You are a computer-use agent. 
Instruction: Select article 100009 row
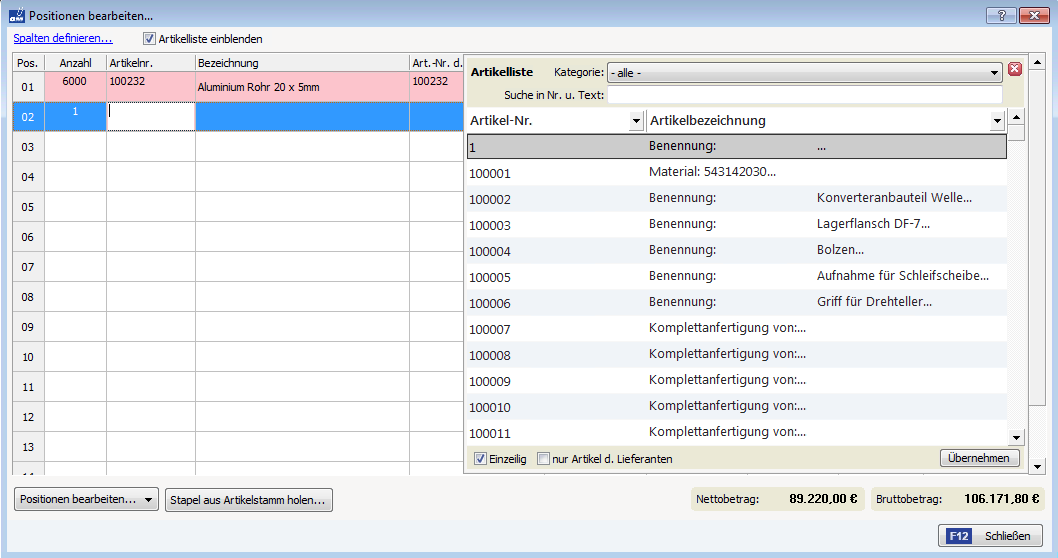coord(737,381)
